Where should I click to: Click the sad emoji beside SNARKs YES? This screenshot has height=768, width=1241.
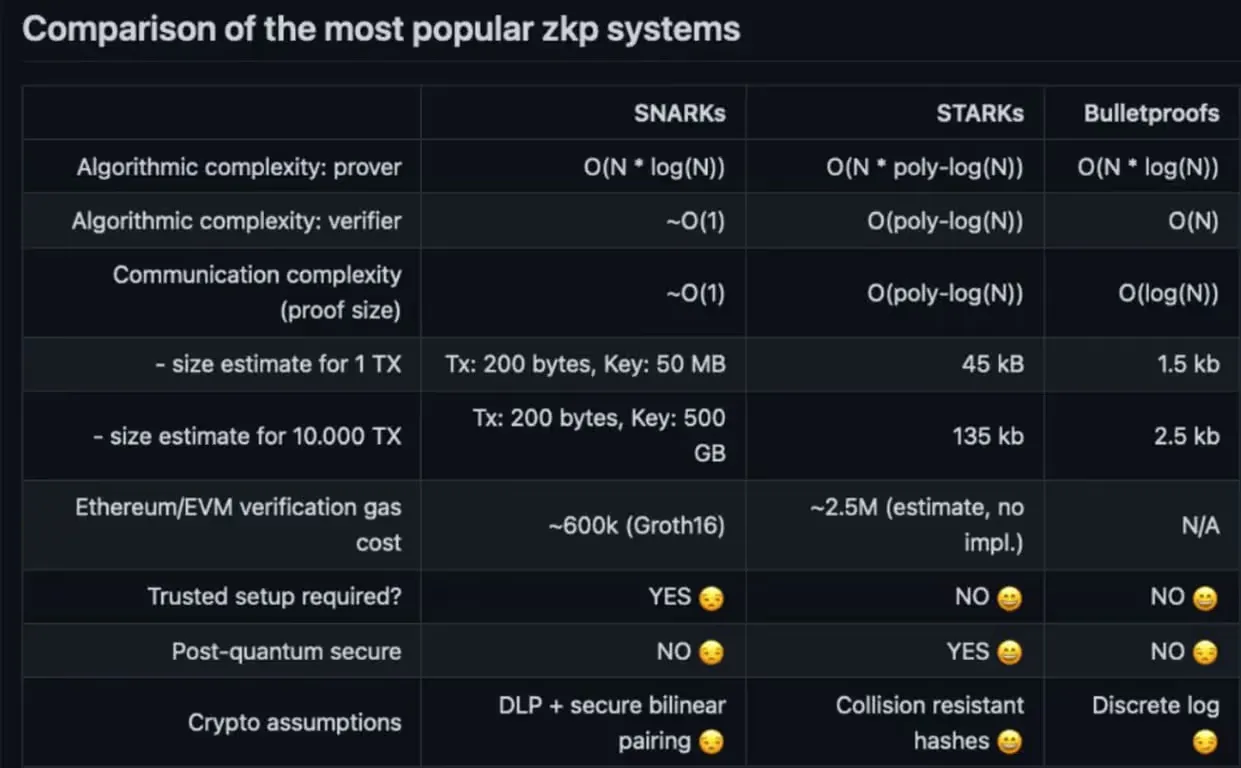(x=712, y=598)
